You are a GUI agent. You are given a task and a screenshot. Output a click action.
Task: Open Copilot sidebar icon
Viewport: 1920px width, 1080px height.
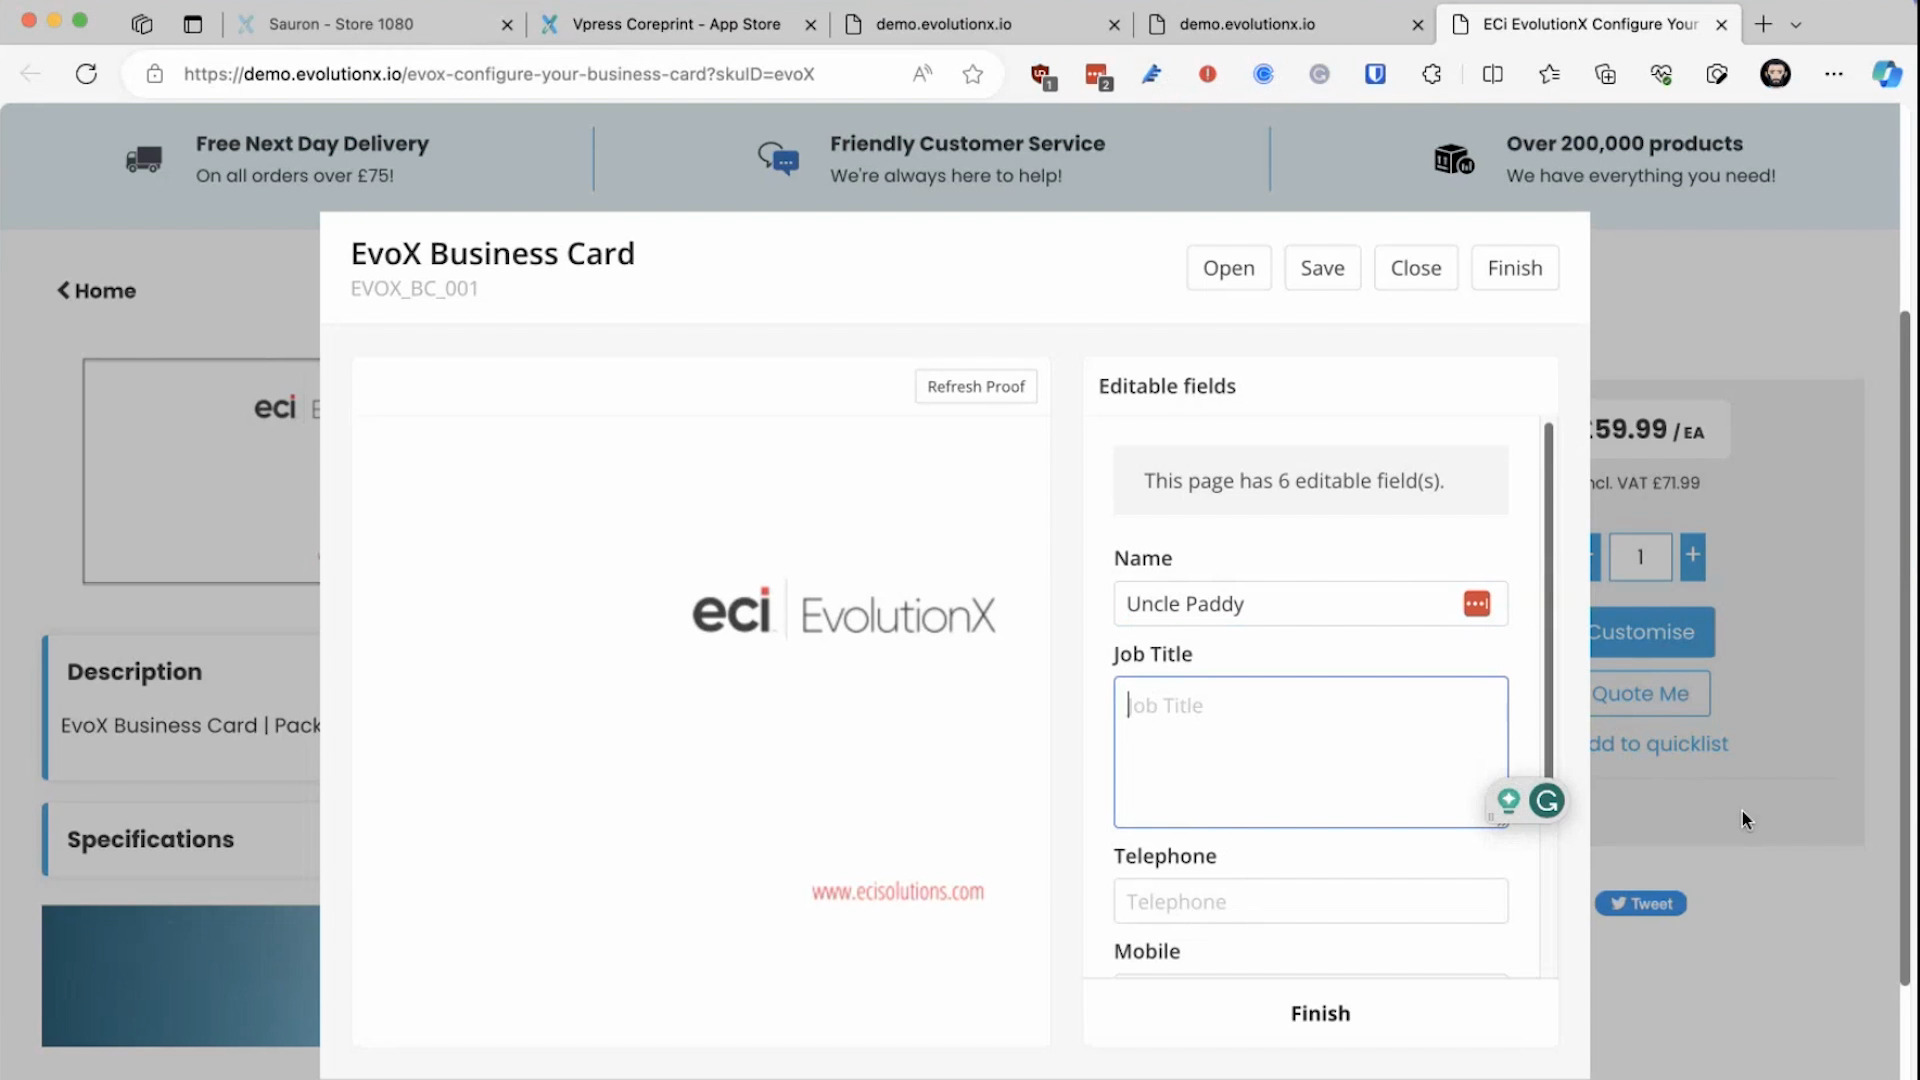coord(1886,74)
